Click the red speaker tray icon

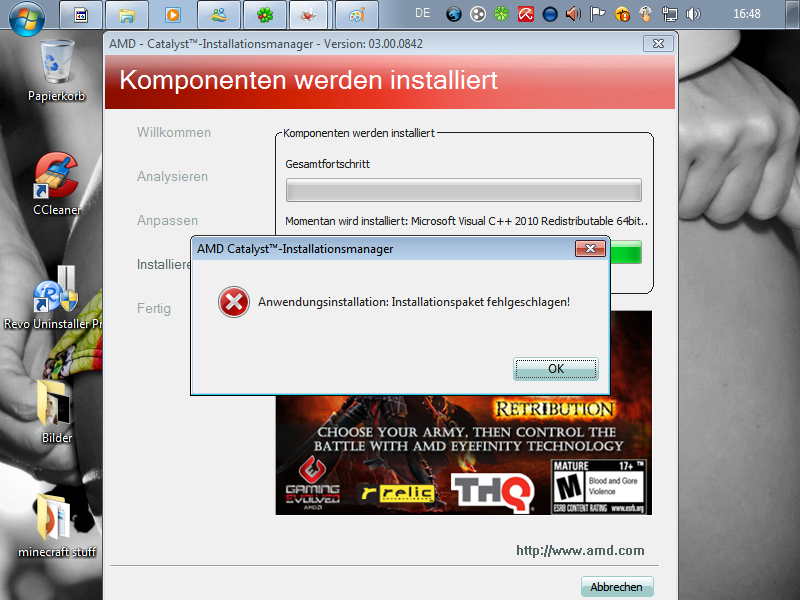click(573, 14)
